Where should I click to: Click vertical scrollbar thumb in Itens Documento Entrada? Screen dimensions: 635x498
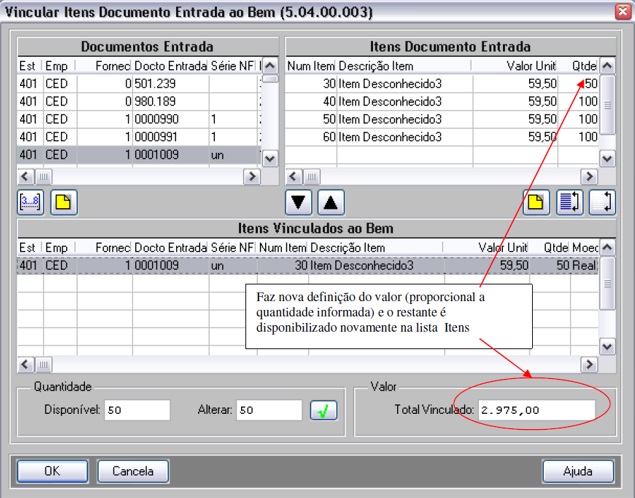click(x=607, y=105)
